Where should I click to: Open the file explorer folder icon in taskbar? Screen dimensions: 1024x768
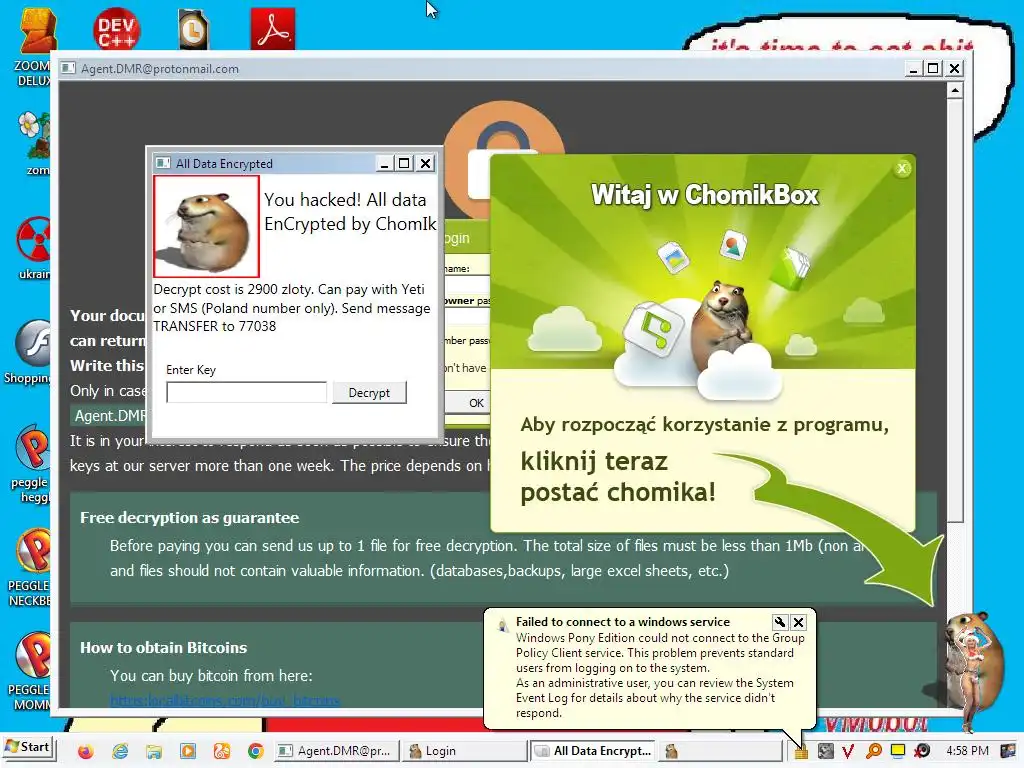pyautogui.click(x=154, y=751)
